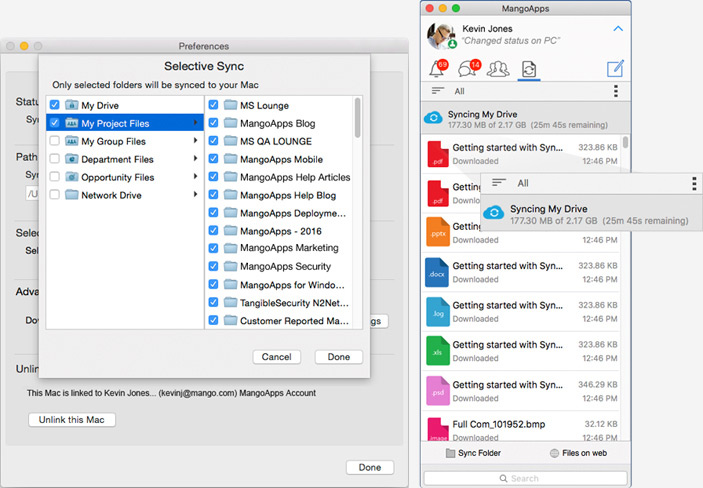Check the Opportunity Files checkbox
The image size is (703, 488).
[x=55, y=177]
